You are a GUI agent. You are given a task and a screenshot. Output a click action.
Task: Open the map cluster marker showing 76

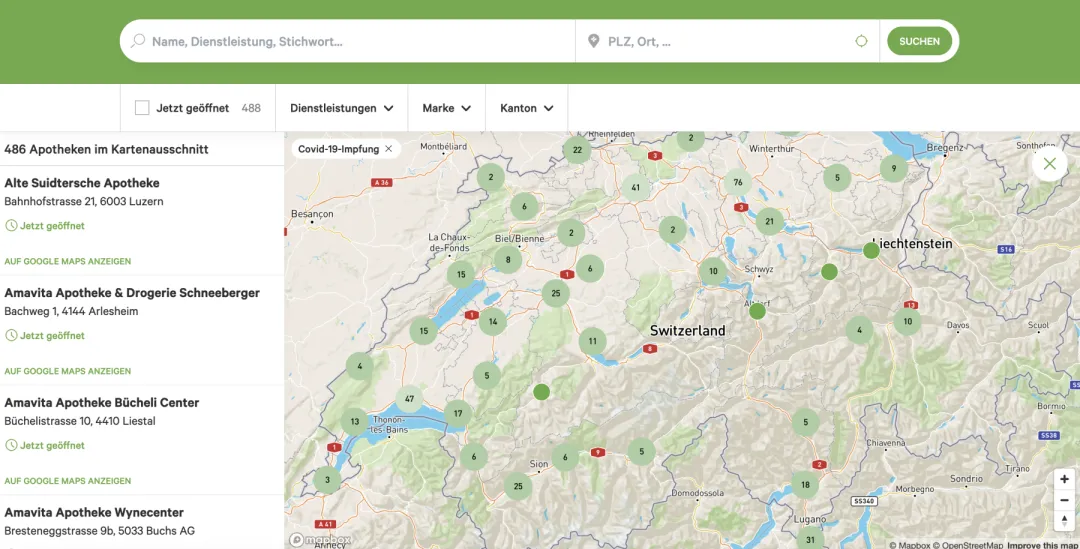[738, 182]
